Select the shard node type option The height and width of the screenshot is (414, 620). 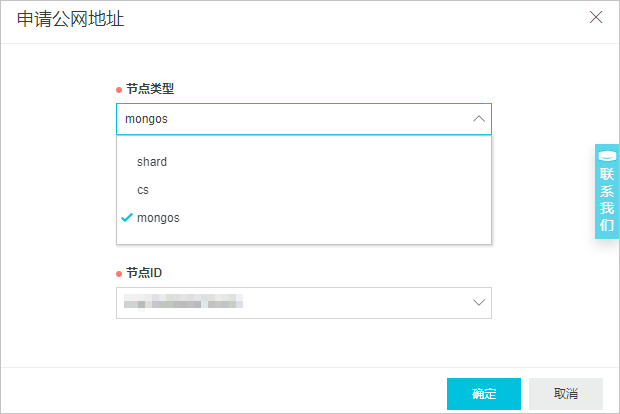click(x=304, y=162)
